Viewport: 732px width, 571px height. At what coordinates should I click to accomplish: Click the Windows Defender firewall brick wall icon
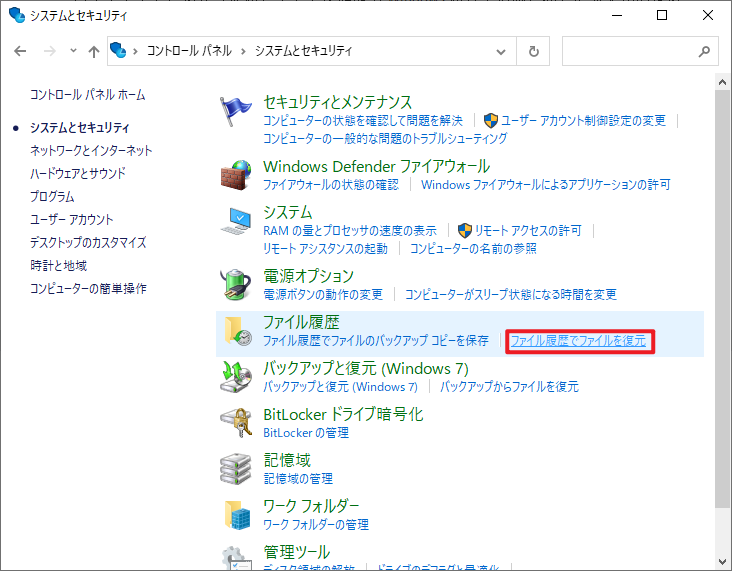click(236, 175)
